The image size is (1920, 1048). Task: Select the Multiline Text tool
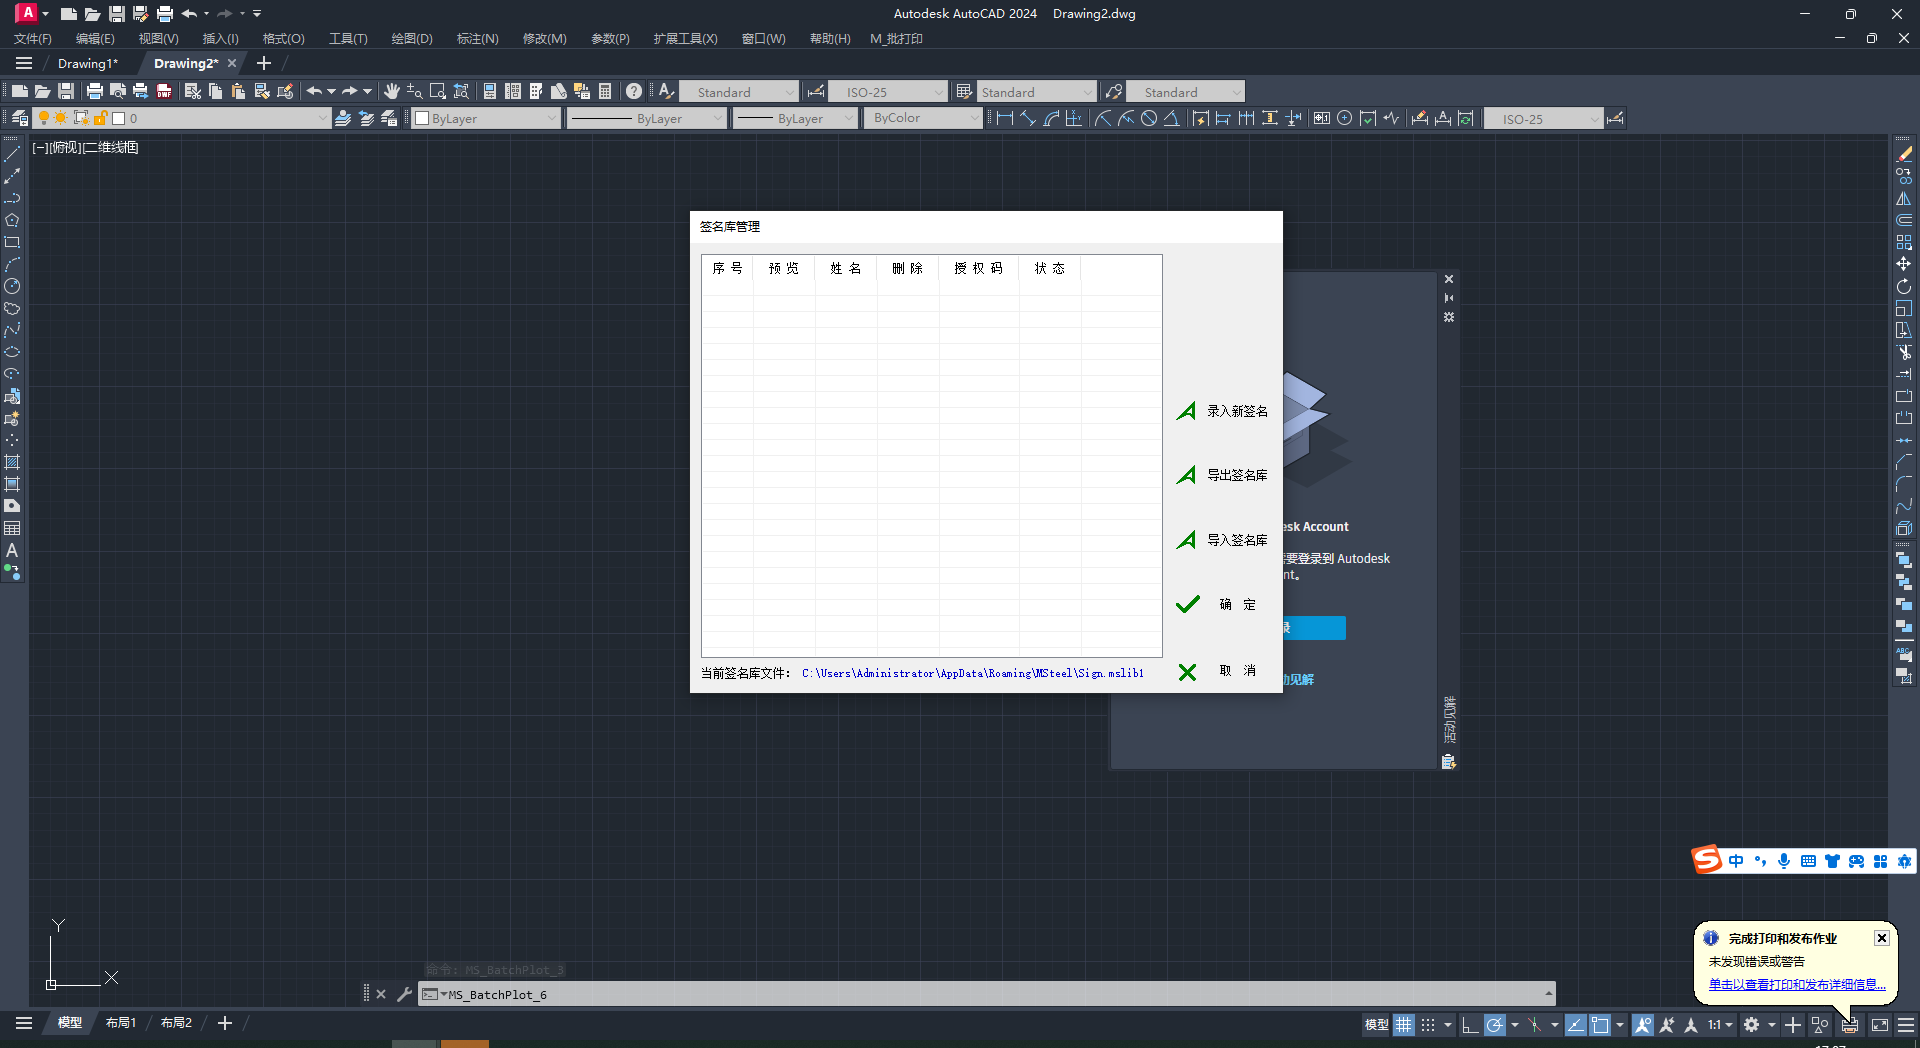(x=12, y=550)
